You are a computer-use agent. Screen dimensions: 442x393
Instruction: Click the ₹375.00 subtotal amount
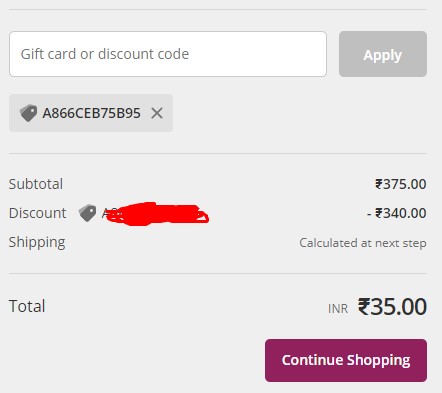tap(401, 184)
